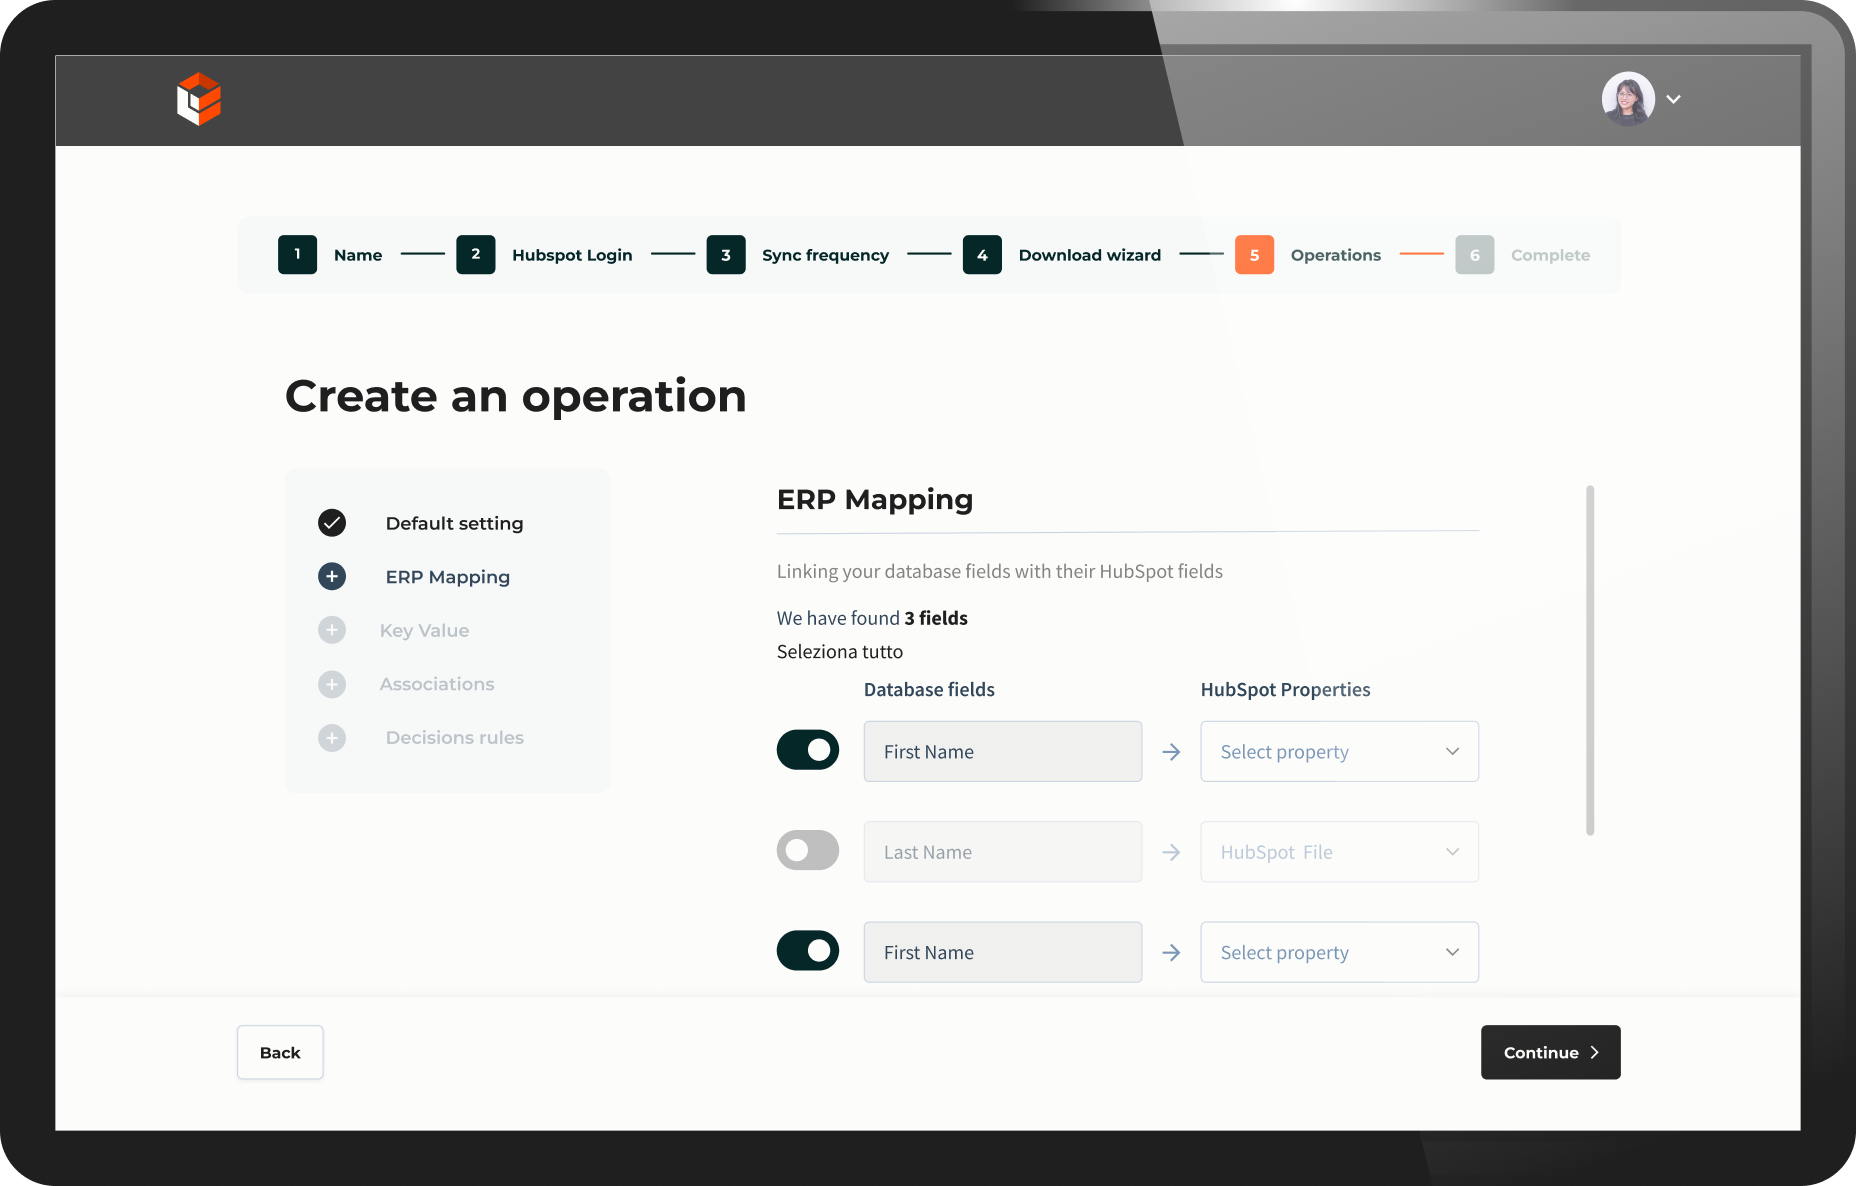Expand the HubSpot File dropdown
The width and height of the screenshot is (1856, 1186).
[x=1339, y=852]
